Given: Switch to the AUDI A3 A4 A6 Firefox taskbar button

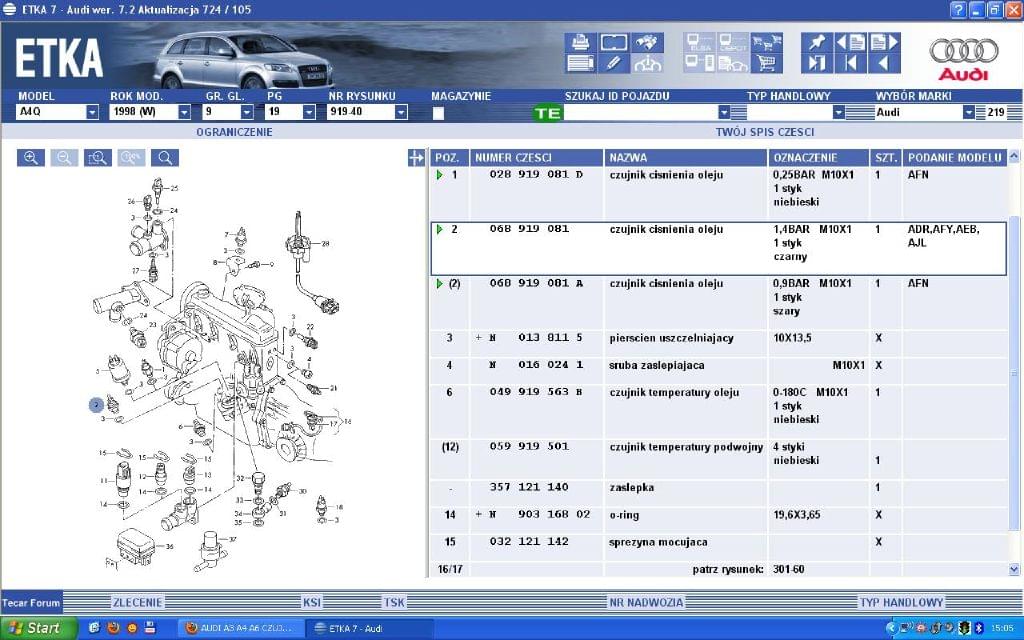Looking at the screenshot, I should point(240,628).
